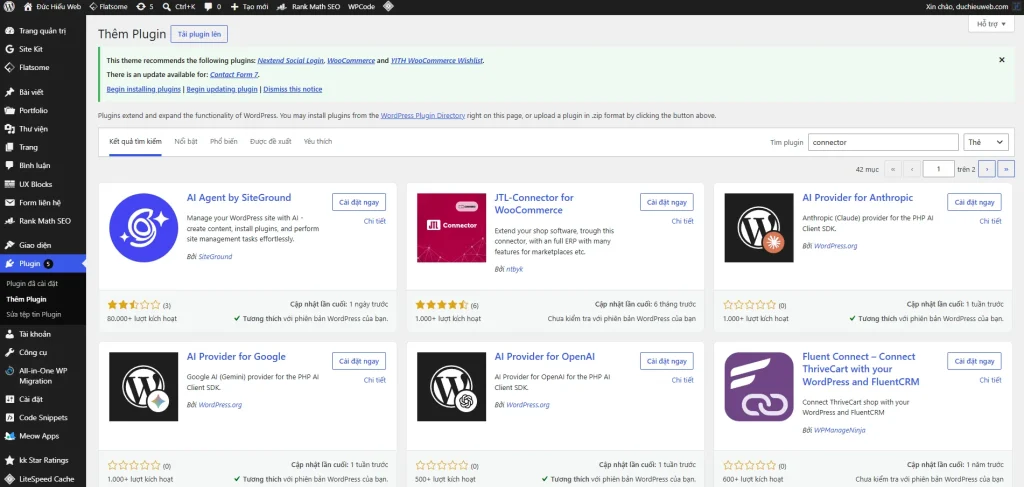Click the diamond icon after WPCode
1024x487 pixels.
click(387, 7)
